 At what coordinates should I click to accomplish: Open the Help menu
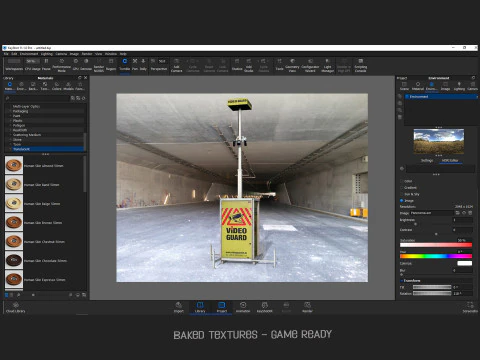point(123,54)
